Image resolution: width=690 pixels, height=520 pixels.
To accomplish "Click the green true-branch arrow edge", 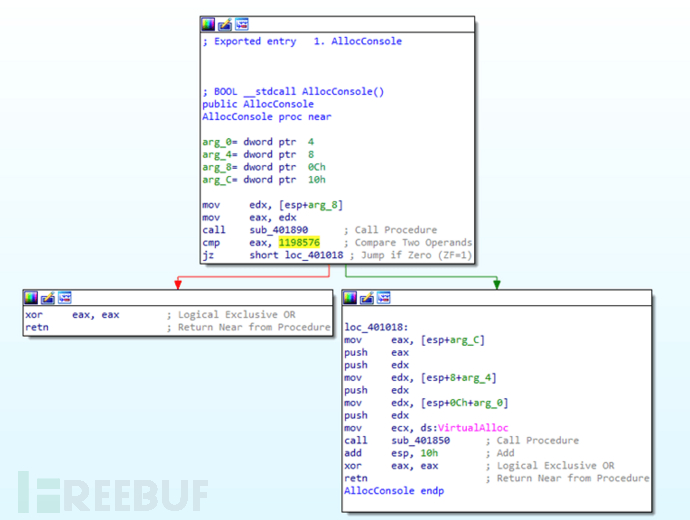I will 421,277.
